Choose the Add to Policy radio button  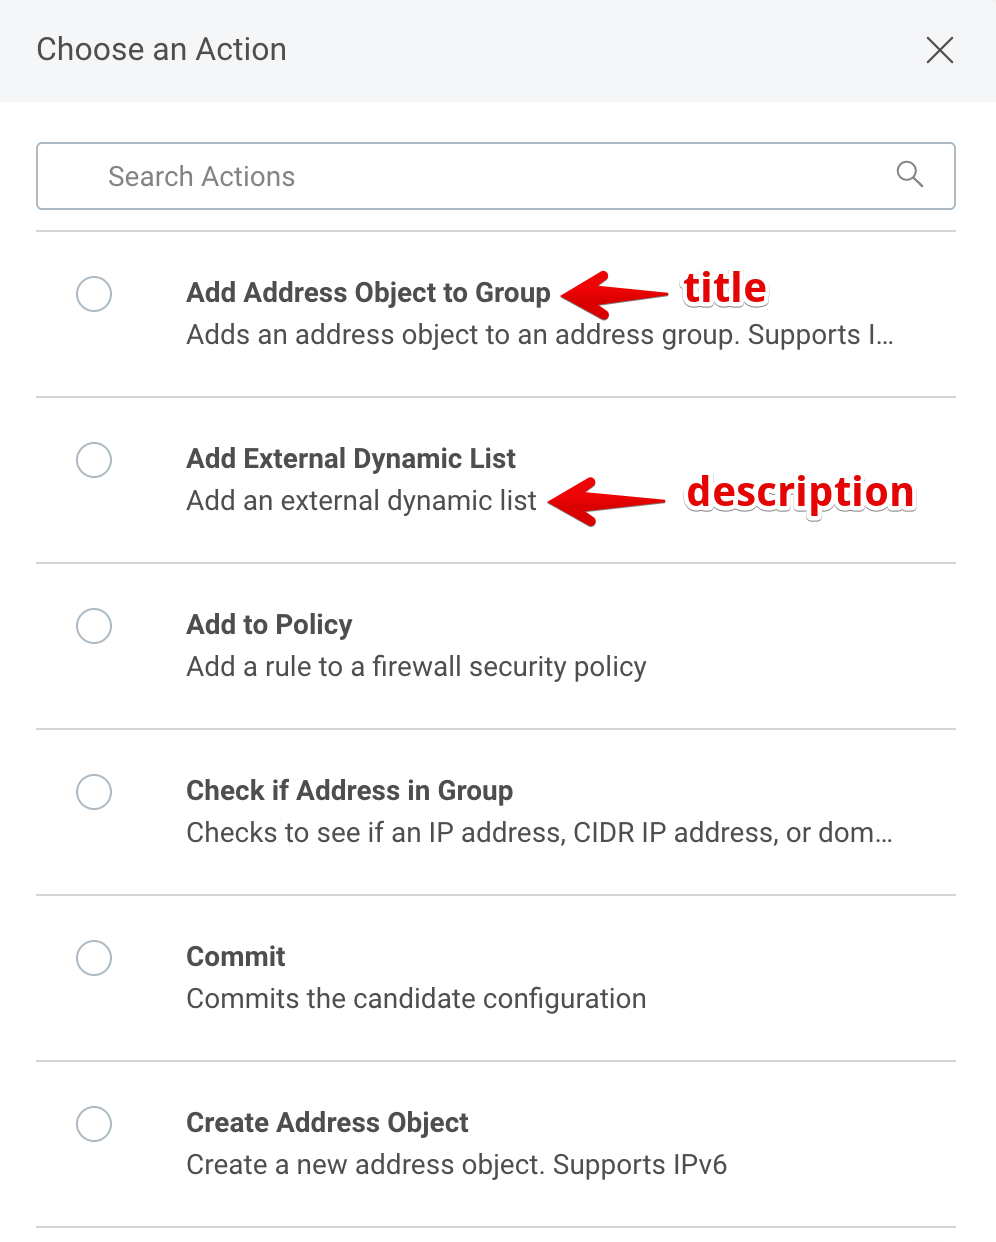click(94, 626)
